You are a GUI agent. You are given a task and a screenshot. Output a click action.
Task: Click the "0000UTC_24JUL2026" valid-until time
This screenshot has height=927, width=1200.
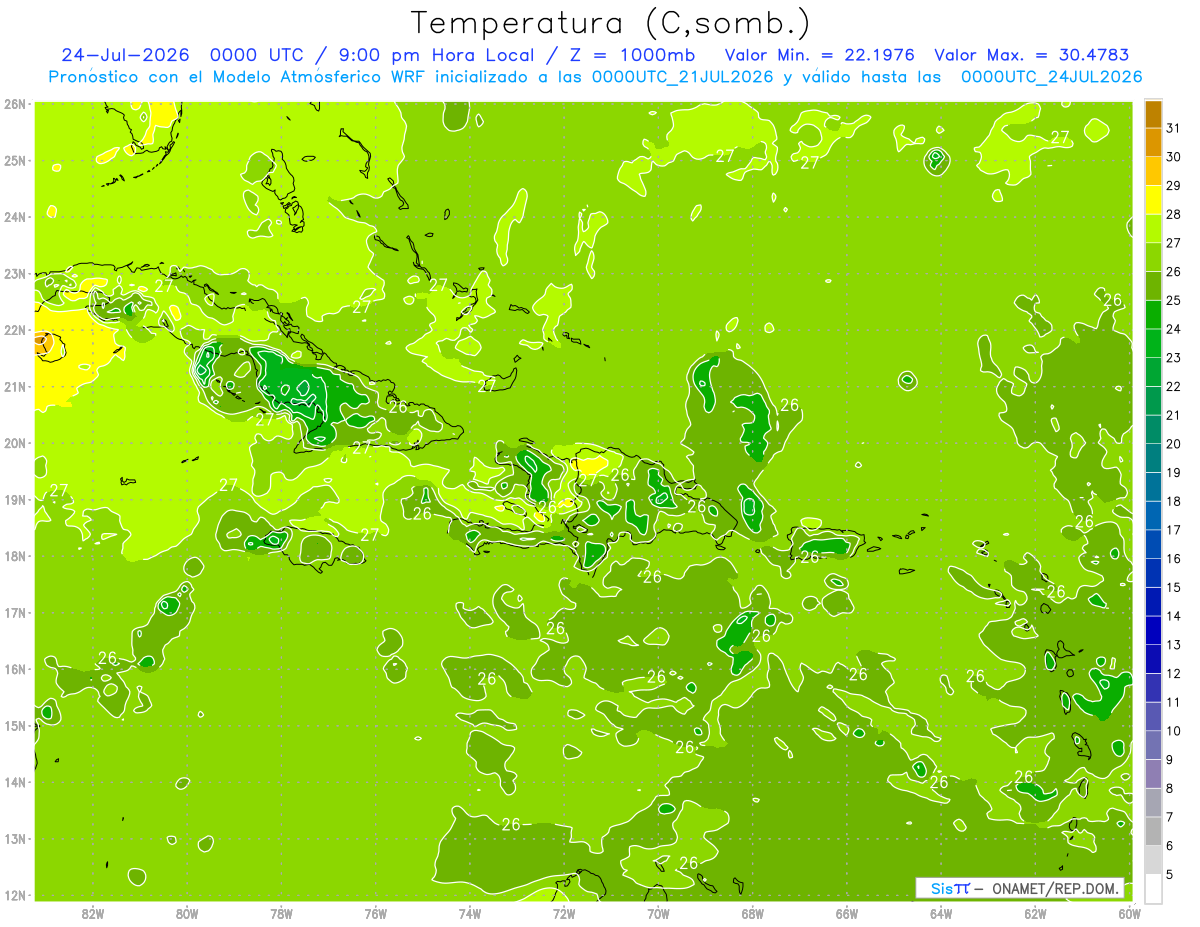[x=1051, y=77]
